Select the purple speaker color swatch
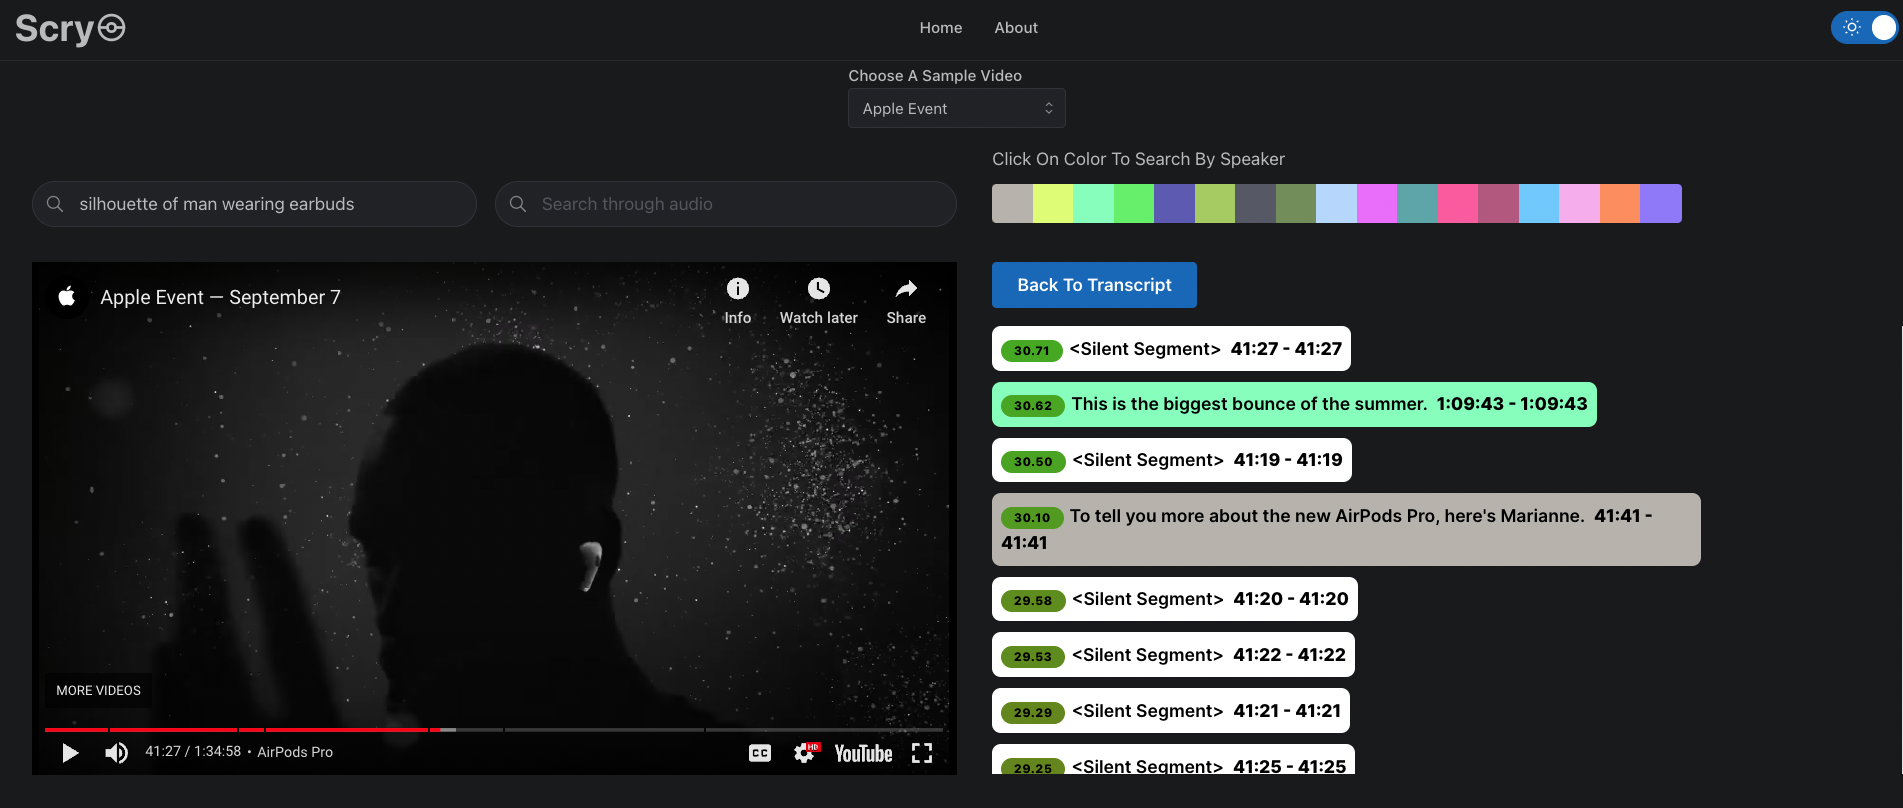Viewport: 1903px width, 808px height. 1661,203
